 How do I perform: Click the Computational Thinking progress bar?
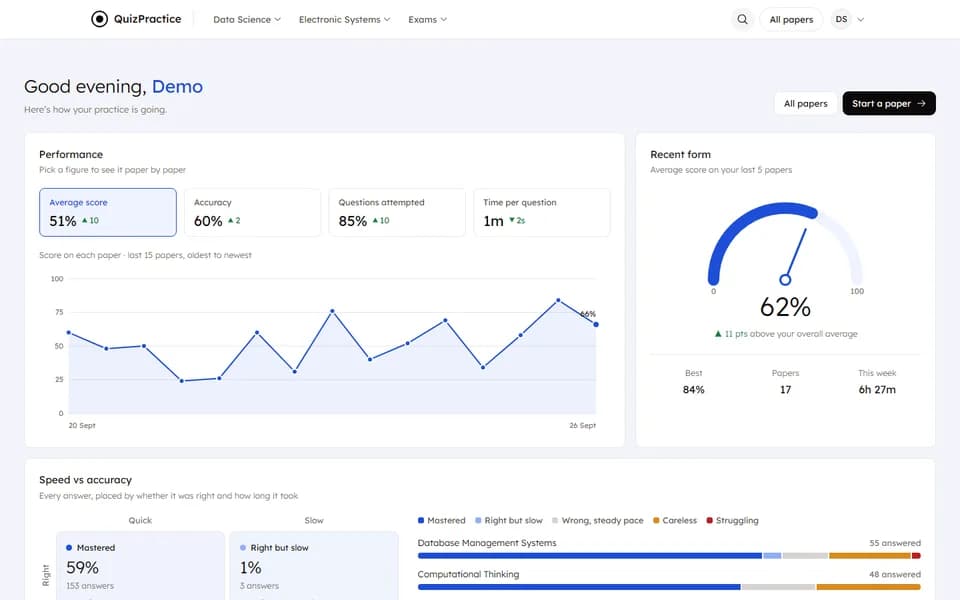669,587
